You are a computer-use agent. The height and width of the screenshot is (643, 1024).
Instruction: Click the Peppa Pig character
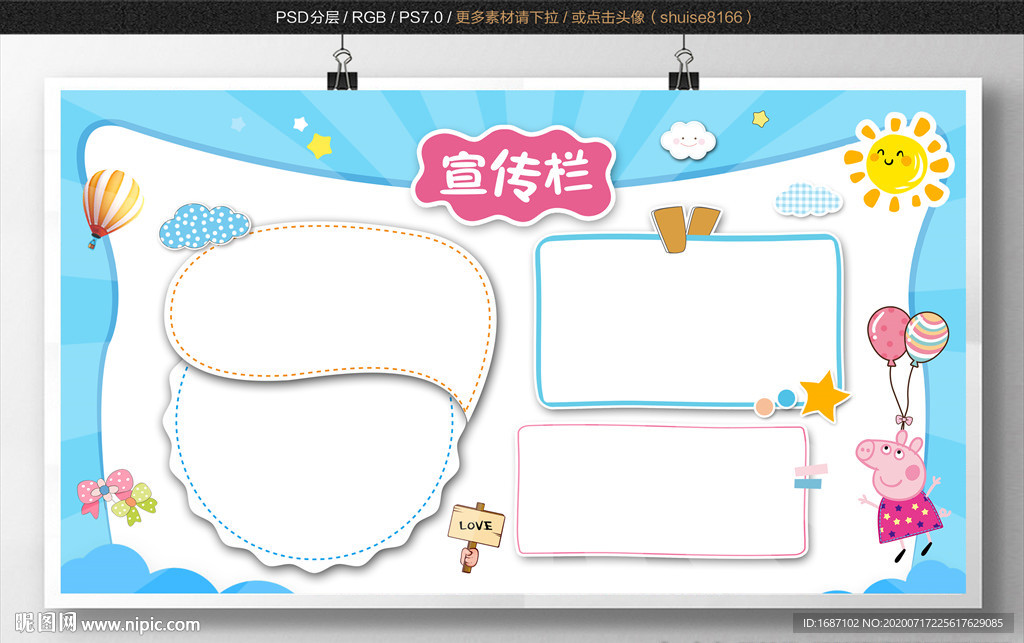click(x=902, y=494)
